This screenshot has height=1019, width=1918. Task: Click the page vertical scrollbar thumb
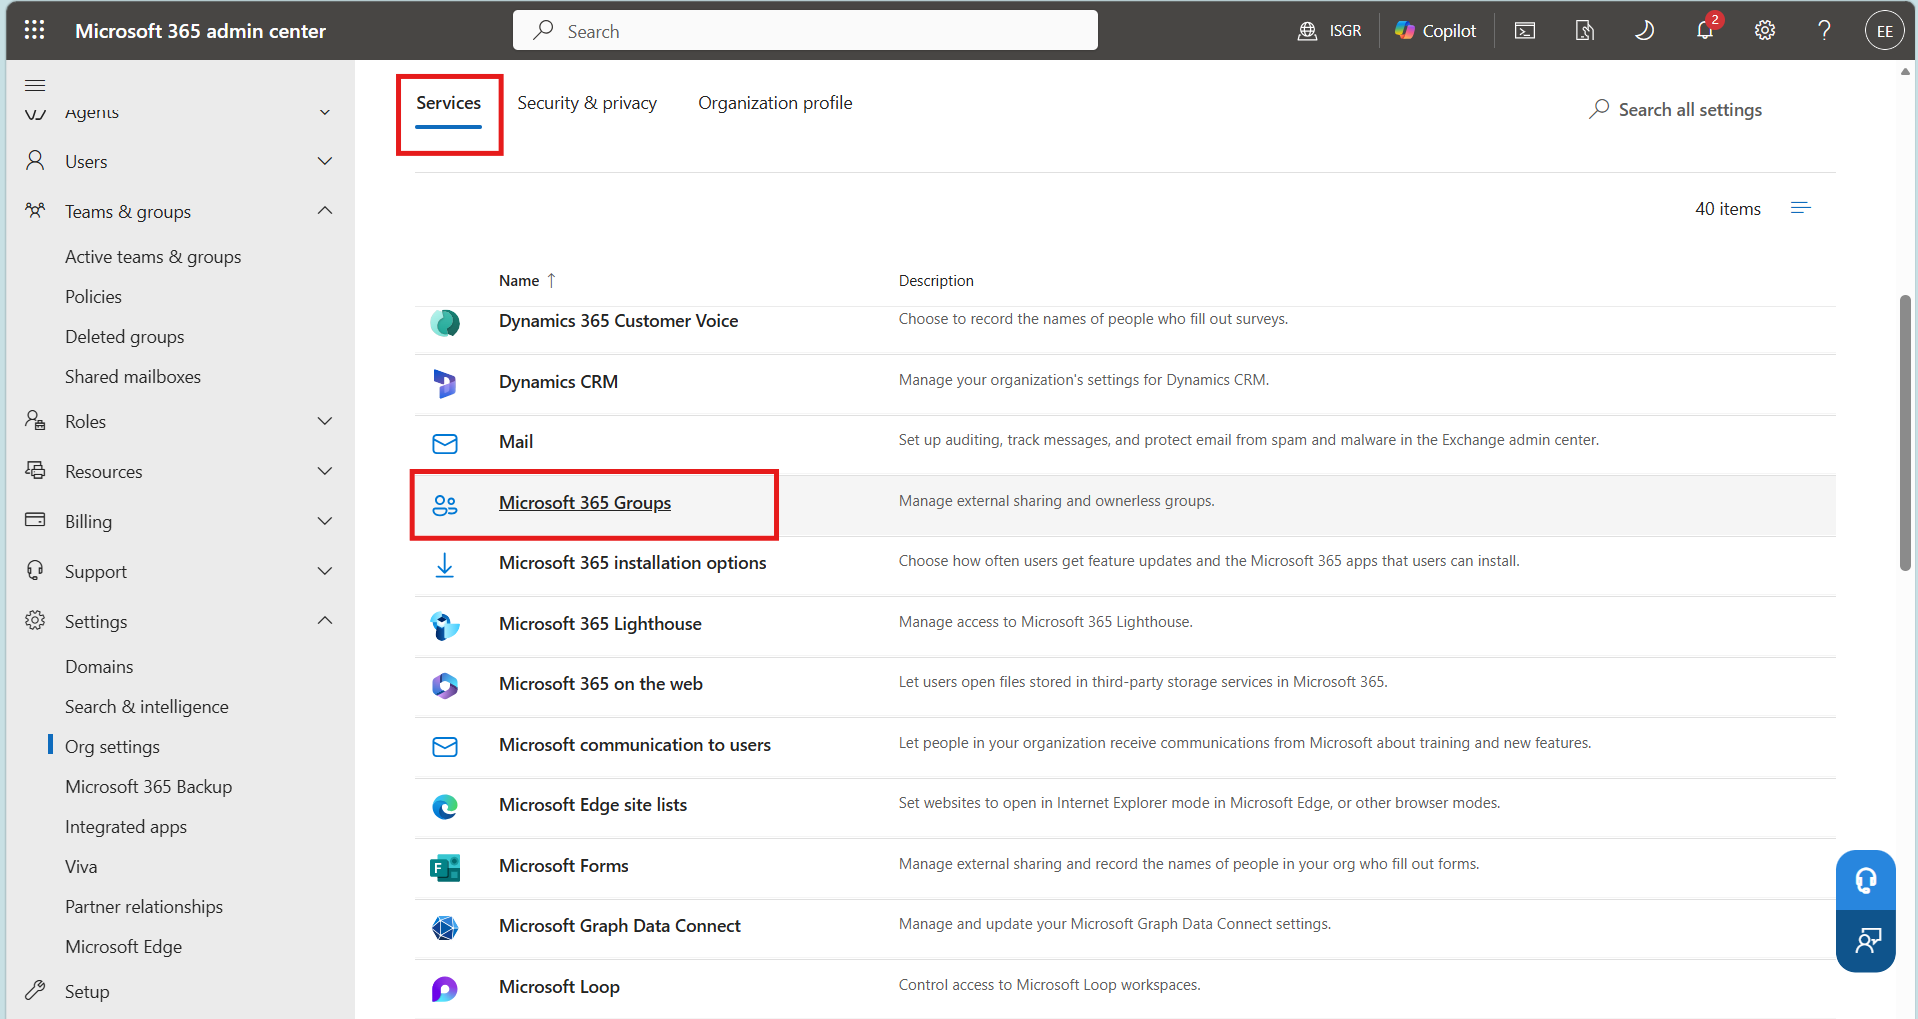pyautogui.click(x=1905, y=432)
